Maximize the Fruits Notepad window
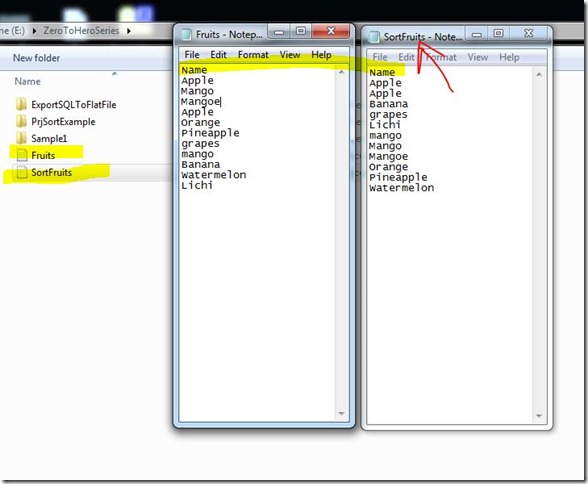This screenshot has height=484, width=588. tap(300, 31)
